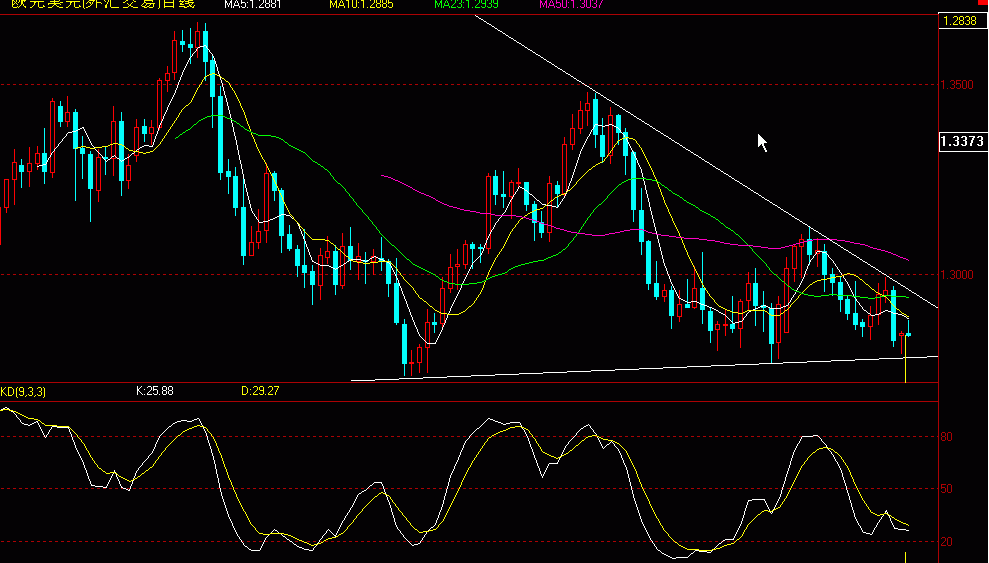The width and height of the screenshot is (989, 563).
Task: Click the highlighted 1.3373 price box
Action: click(x=962, y=142)
